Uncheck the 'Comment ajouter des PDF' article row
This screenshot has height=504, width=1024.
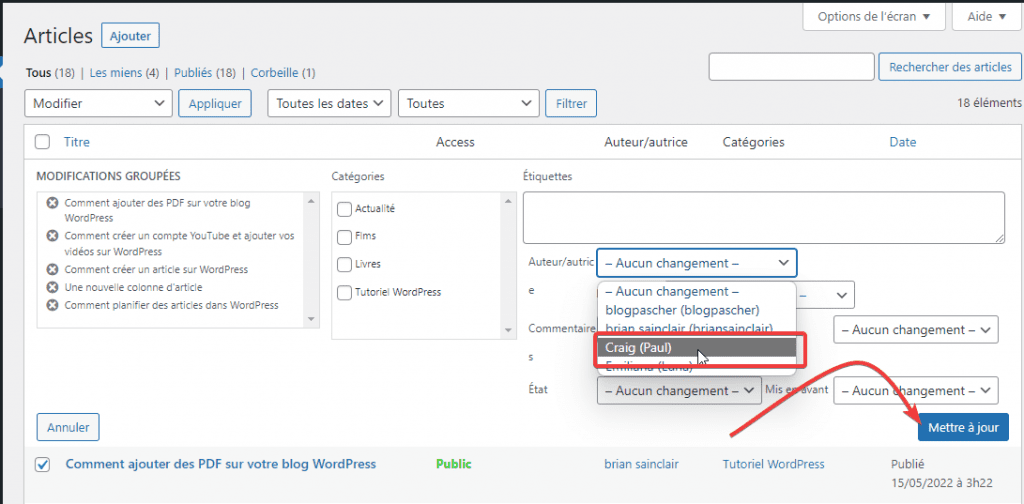tap(42, 464)
